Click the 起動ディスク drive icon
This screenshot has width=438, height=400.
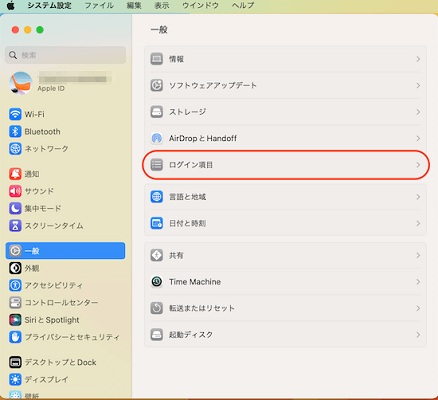point(157,334)
